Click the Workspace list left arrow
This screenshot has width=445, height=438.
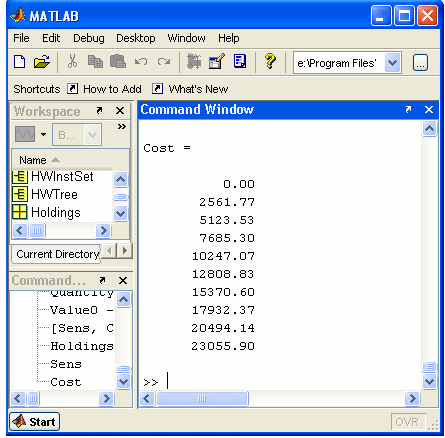coord(20,230)
